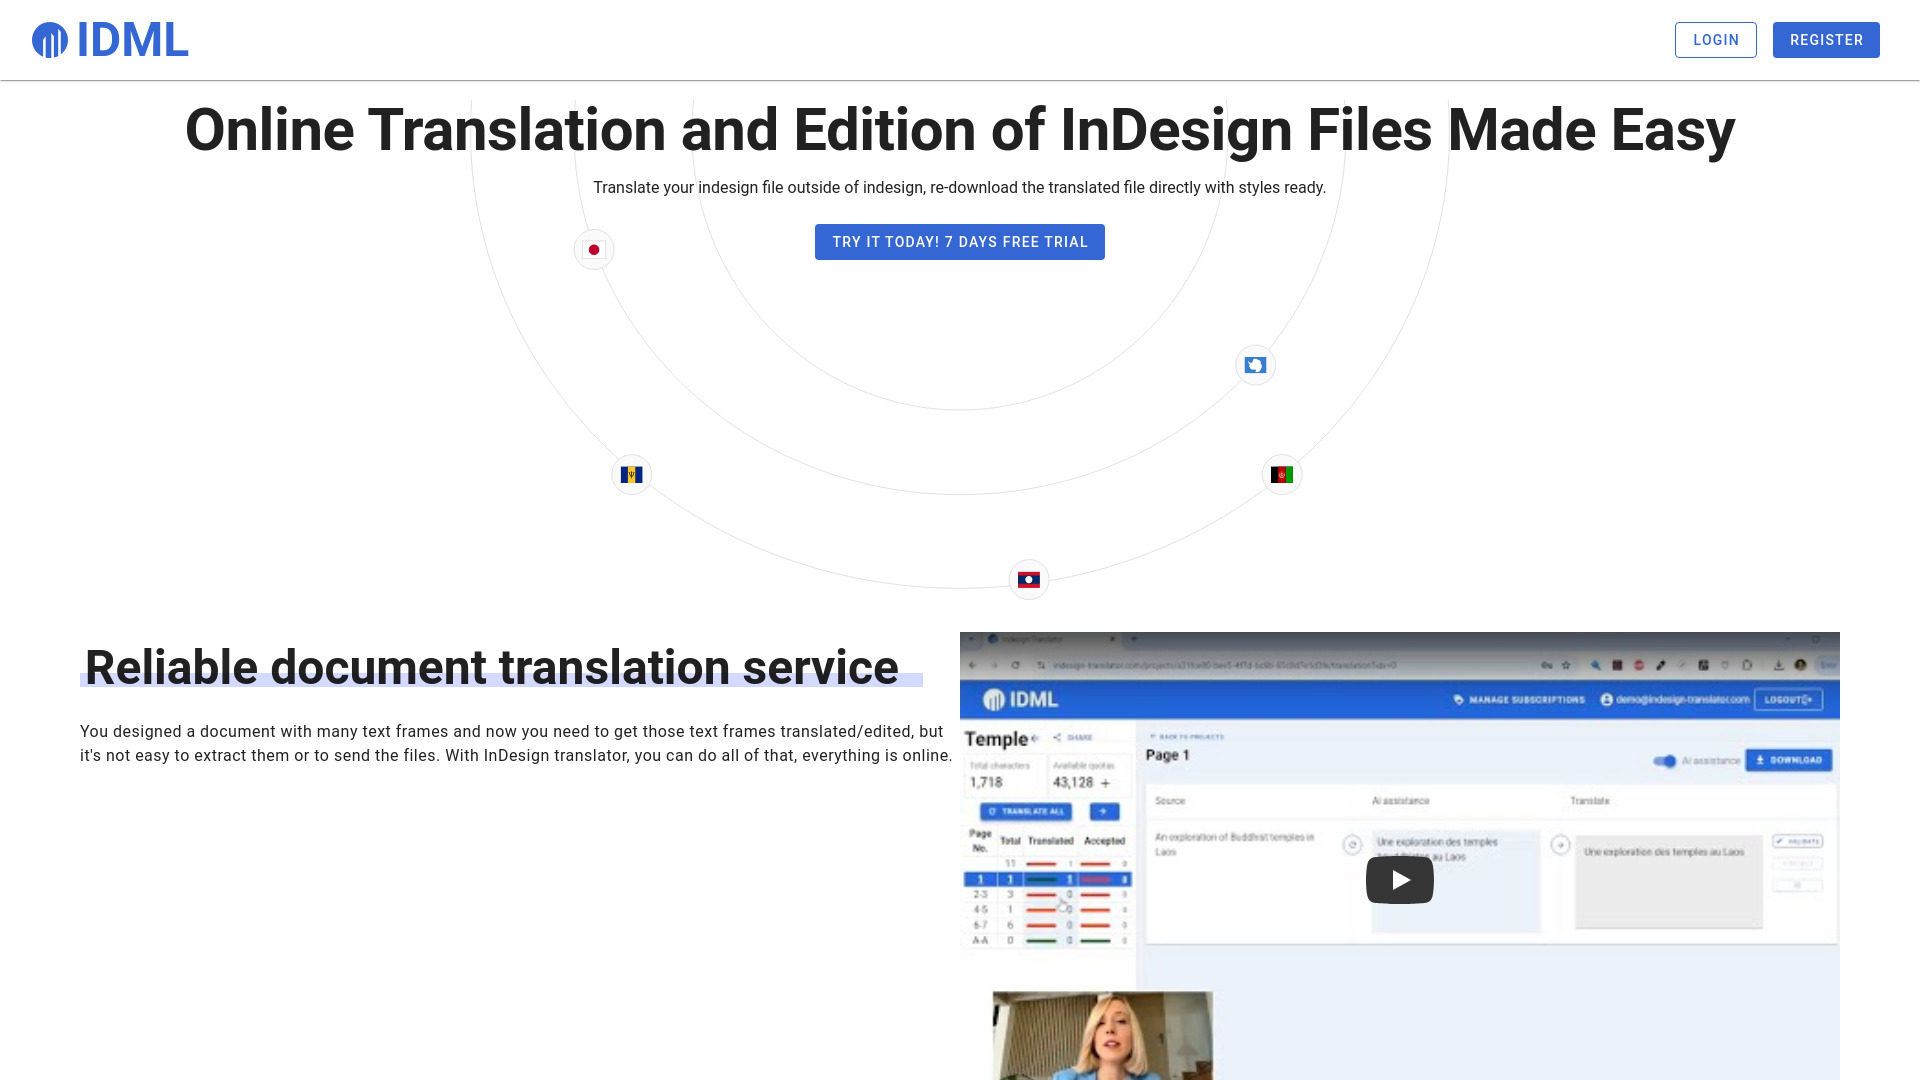Click the blue square icon near top right
Image resolution: width=1920 pixels, height=1080 pixels.
[x=1254, y=365]
